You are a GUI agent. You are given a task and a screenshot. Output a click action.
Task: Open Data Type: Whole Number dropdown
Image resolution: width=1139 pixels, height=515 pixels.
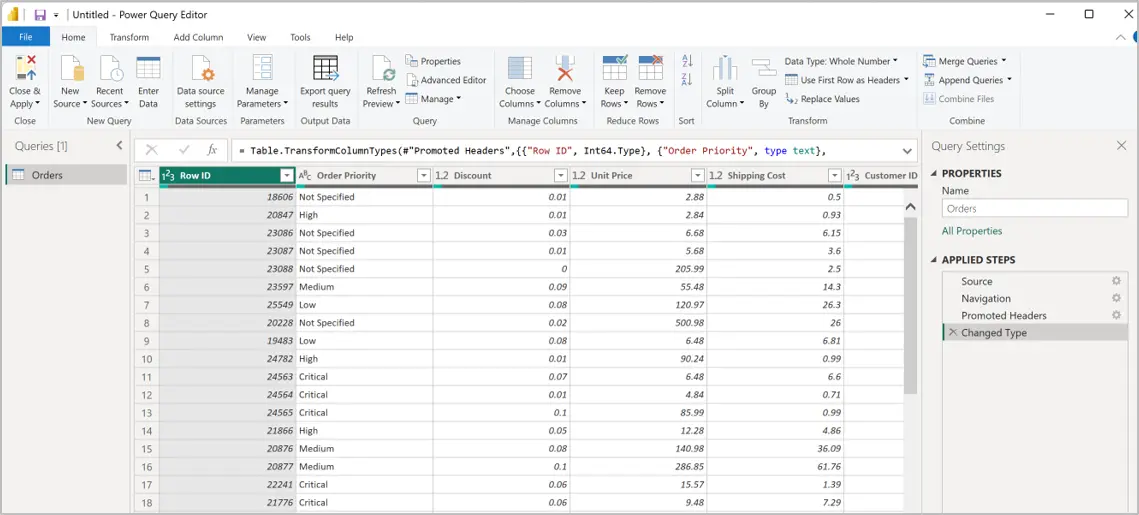pos(841,61)
